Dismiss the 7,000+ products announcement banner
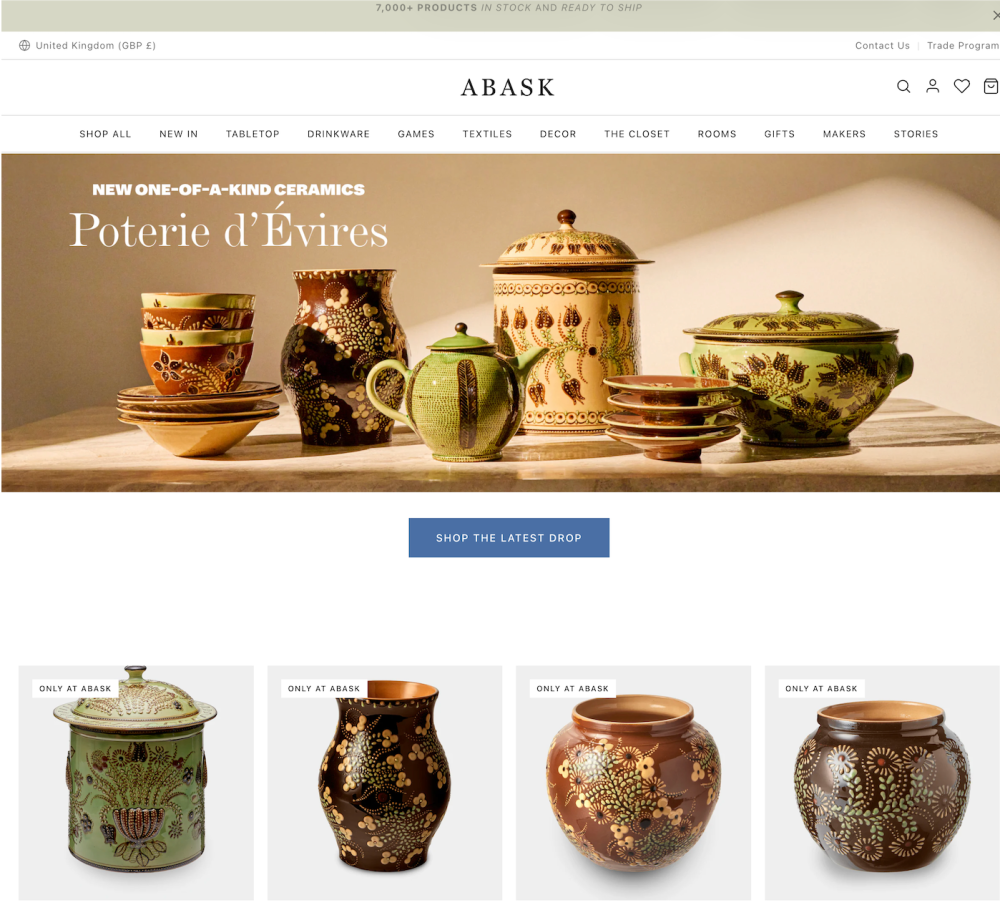 point(996,14)
